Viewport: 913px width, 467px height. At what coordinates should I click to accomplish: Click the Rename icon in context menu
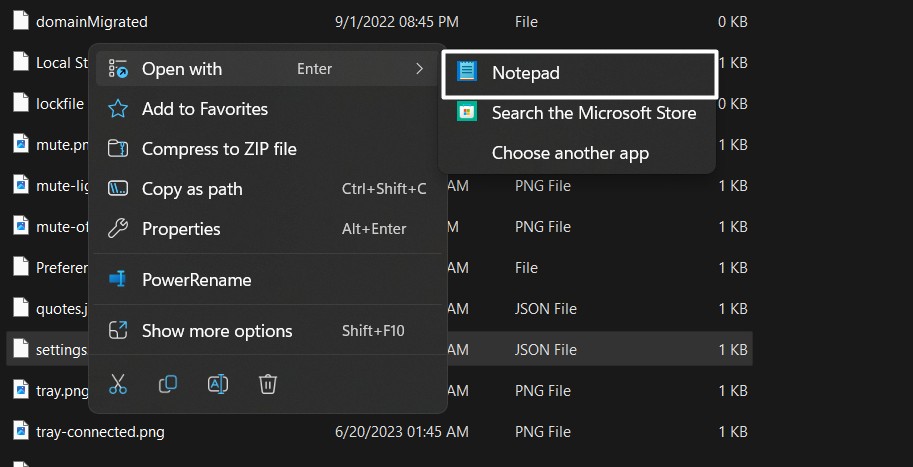(x=217, y=384)
